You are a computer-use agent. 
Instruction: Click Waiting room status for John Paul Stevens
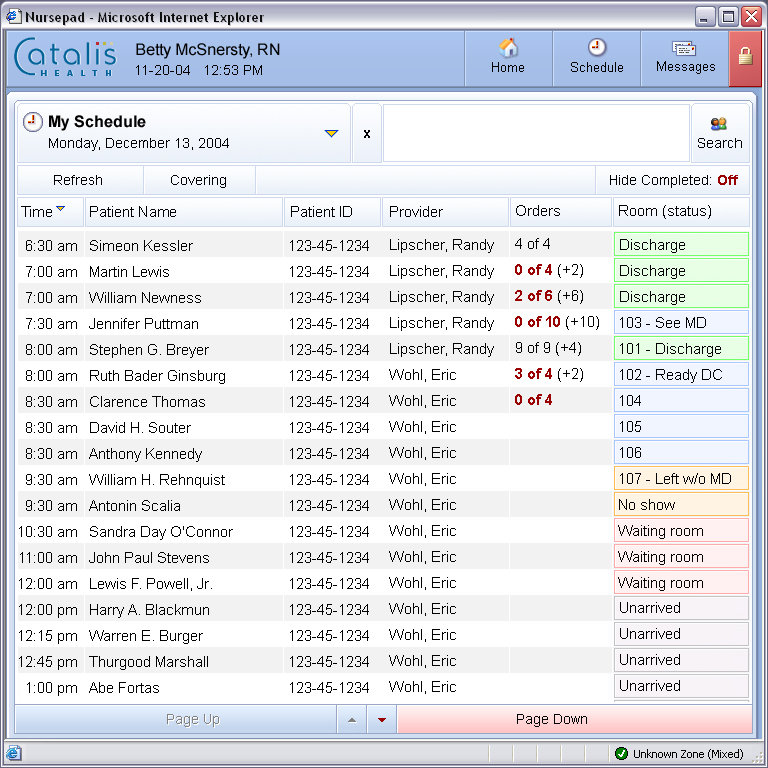pyautogui.click(x=681, y=556)
